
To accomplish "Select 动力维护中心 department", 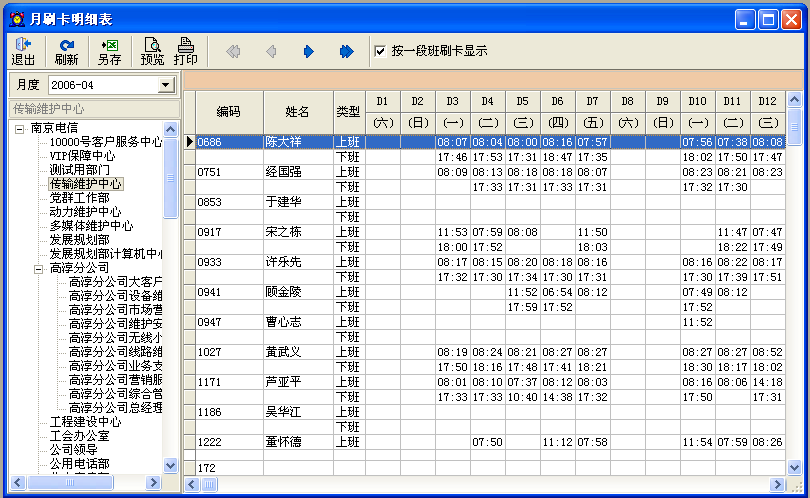I will pos(85,213).
